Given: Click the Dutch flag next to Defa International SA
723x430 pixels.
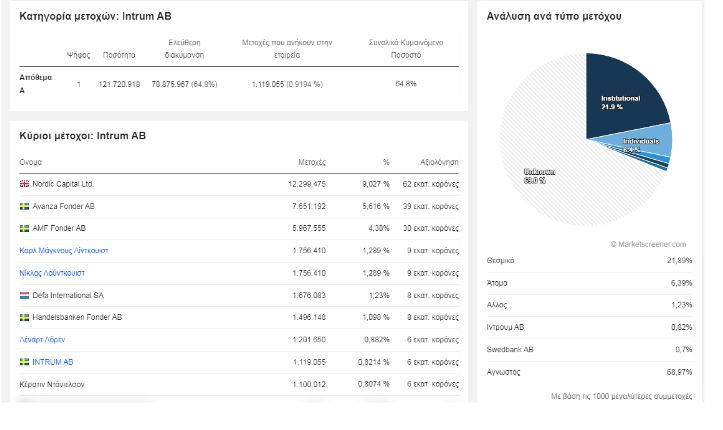Looking at the screenshot, I should 25,295.
